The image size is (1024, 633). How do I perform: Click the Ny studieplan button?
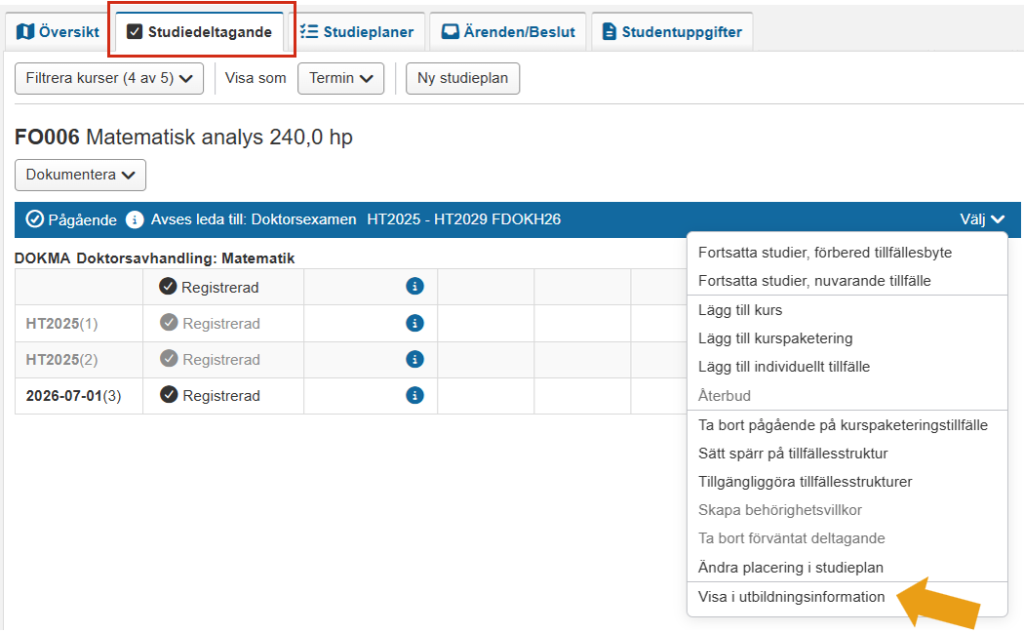tap(462, 78)
